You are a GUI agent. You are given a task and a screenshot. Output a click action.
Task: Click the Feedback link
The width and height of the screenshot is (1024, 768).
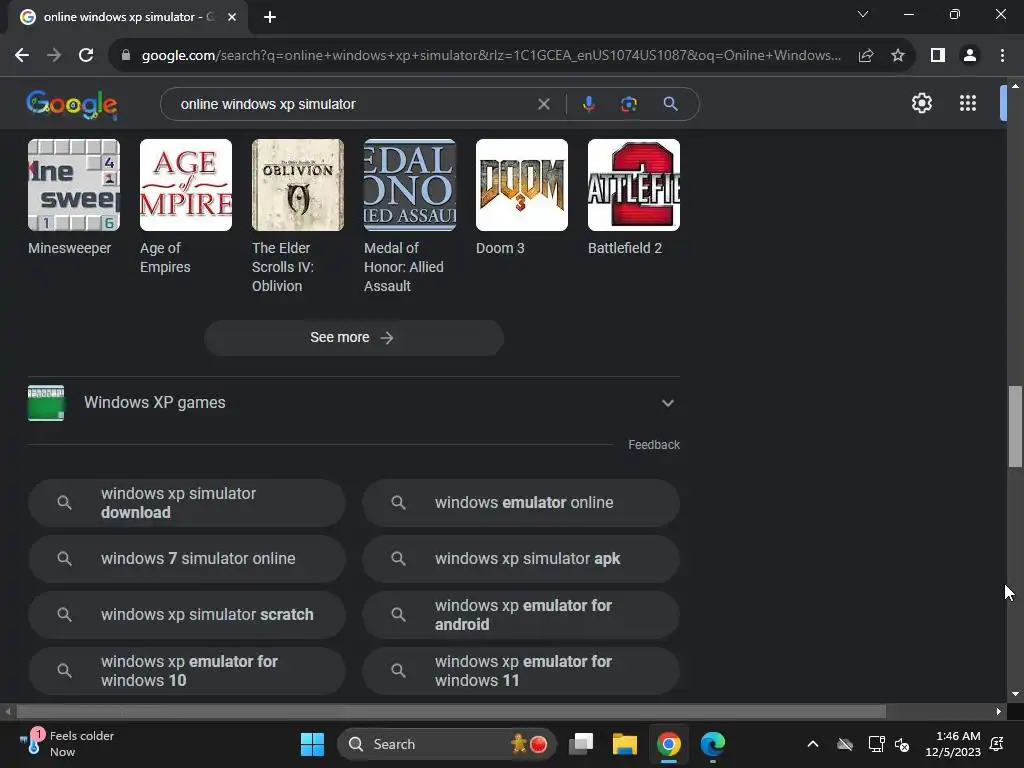[654, 445]
